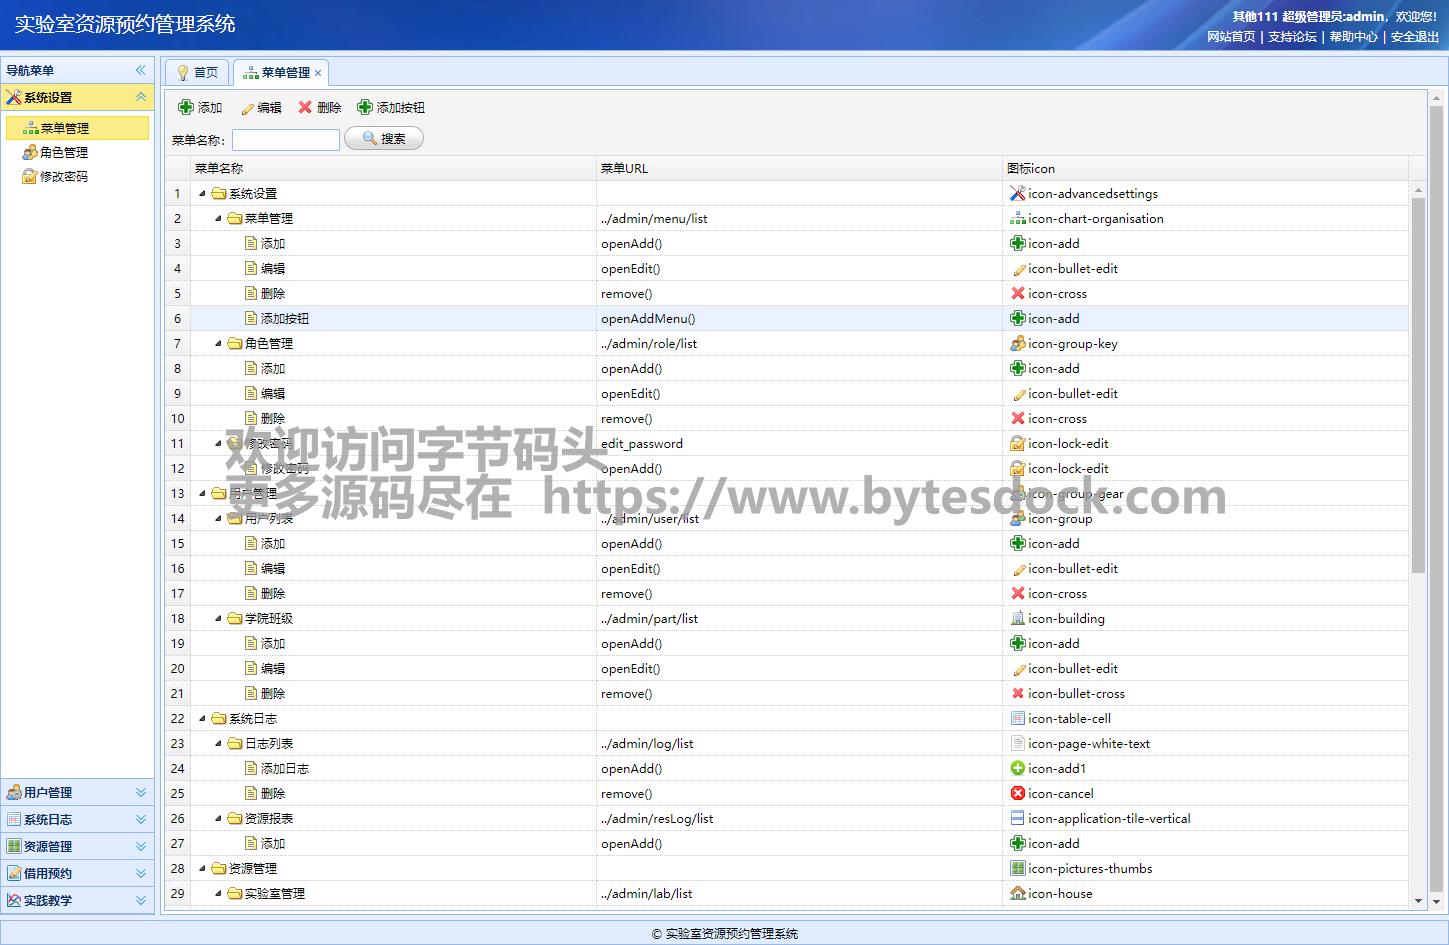1449x945 pixels.
Task: Open the Help Center (帮助中心) link
Action: tap(1353, 37)
